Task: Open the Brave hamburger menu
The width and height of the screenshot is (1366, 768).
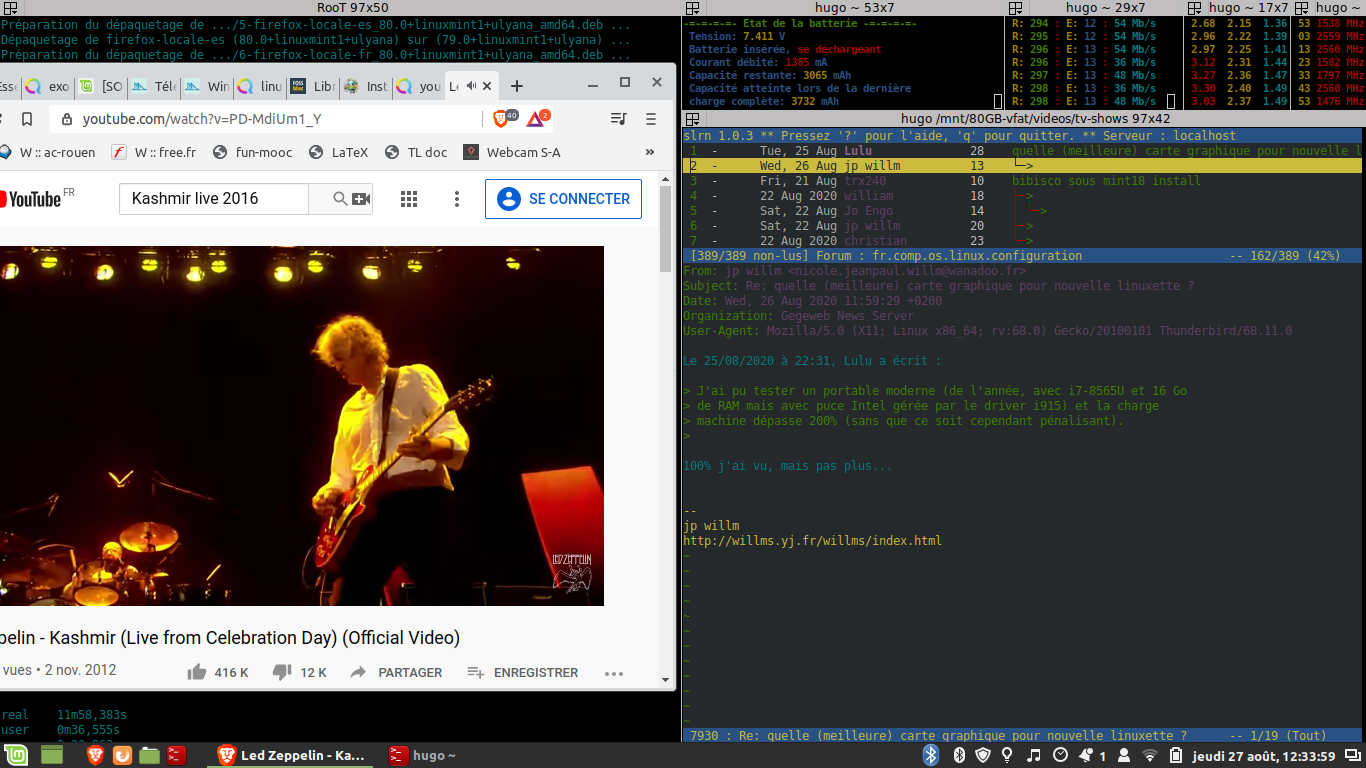Action: click(x=651, y=119)
